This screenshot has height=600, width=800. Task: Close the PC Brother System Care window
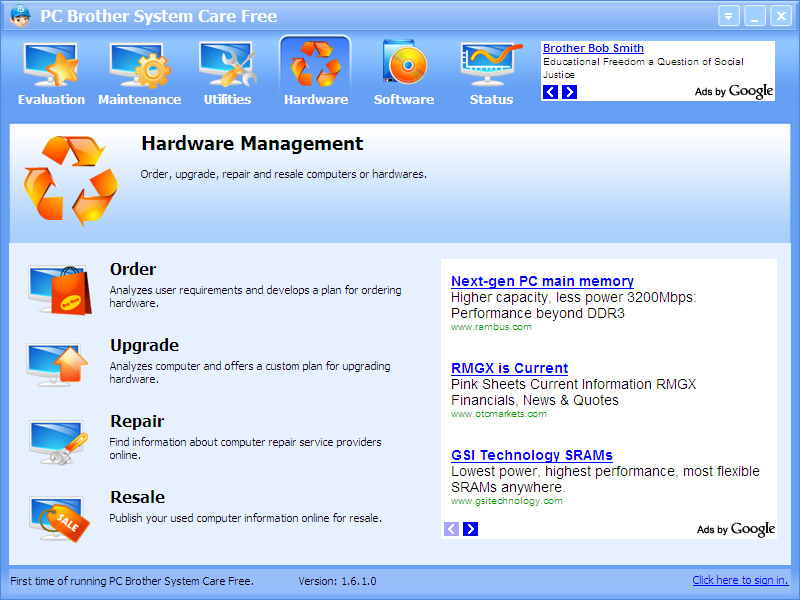tap(781, 16)
